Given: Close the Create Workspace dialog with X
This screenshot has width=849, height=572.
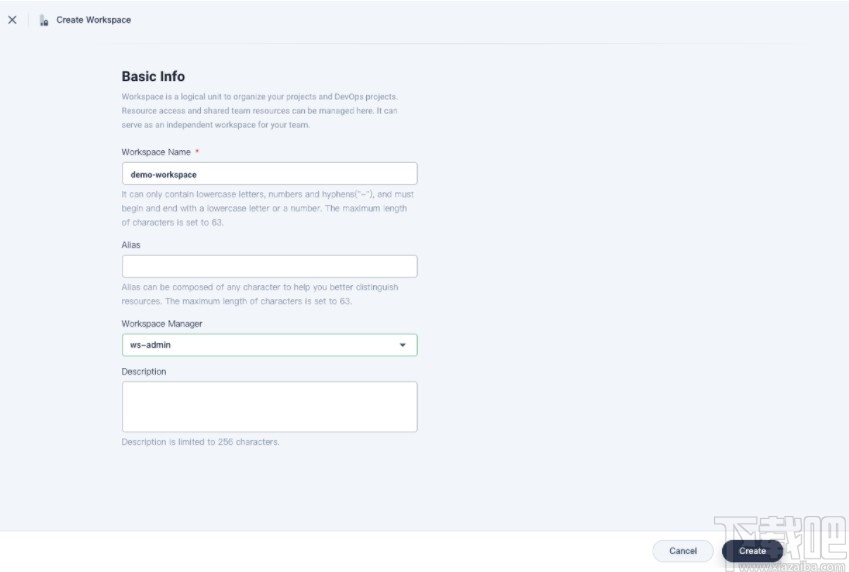Looking at the screenshot, I should click(x=12, y=20).
